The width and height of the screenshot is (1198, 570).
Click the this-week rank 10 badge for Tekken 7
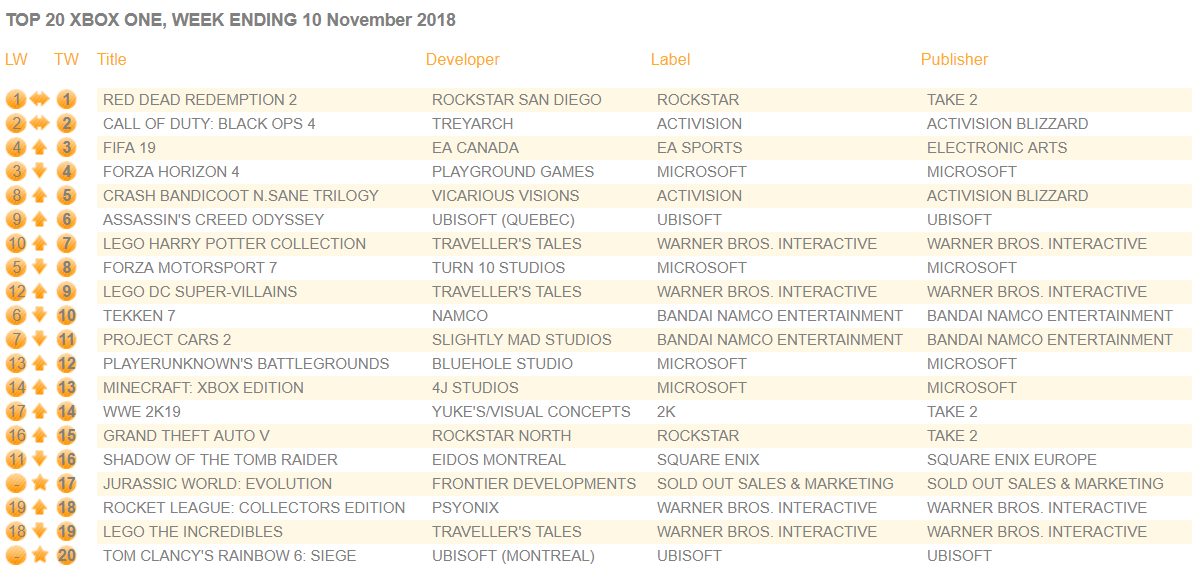pos(67,316)
